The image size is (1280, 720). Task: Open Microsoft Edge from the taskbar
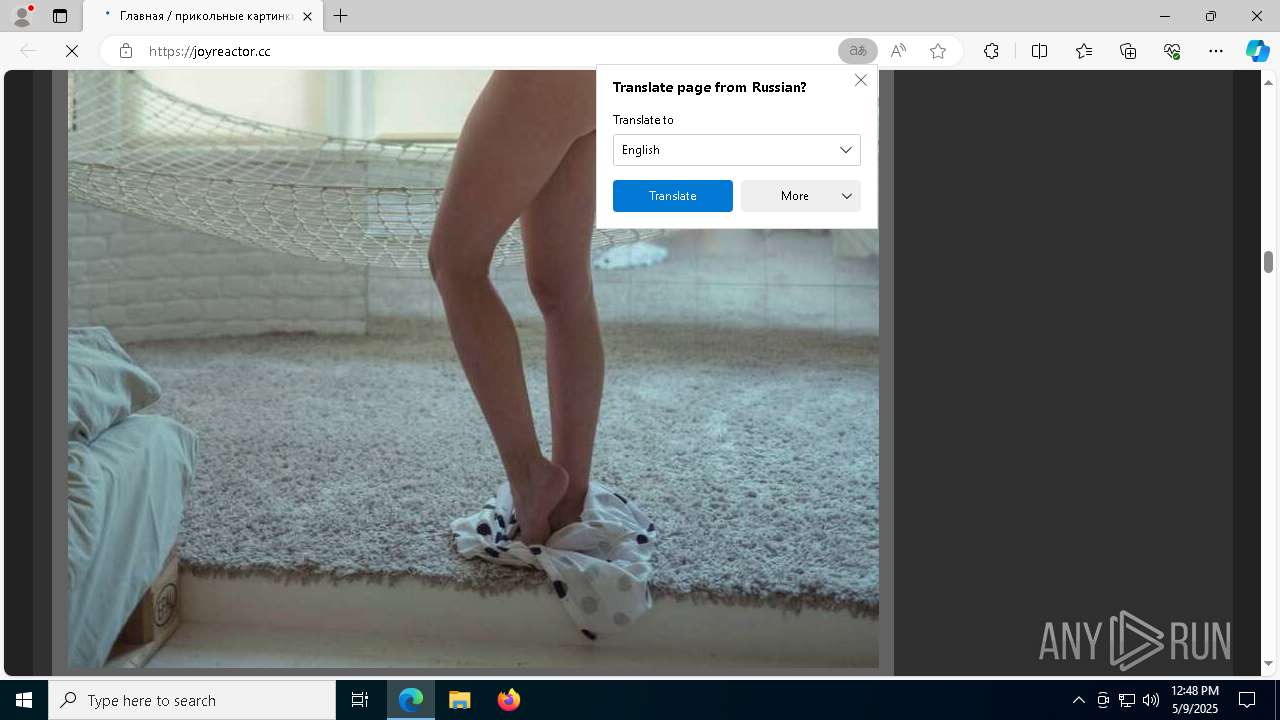411,700
